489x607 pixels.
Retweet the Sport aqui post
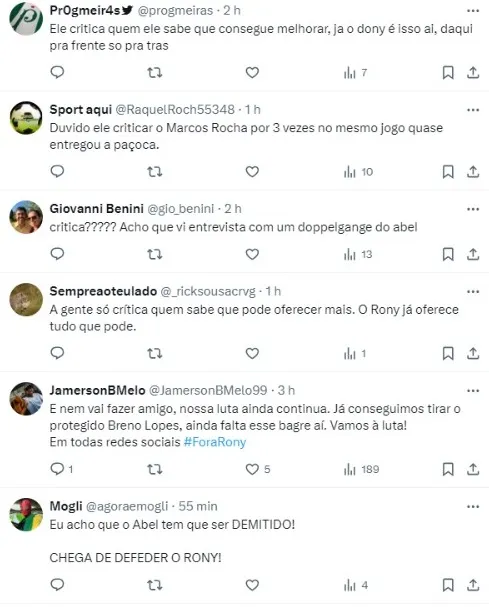pos(154,171)
